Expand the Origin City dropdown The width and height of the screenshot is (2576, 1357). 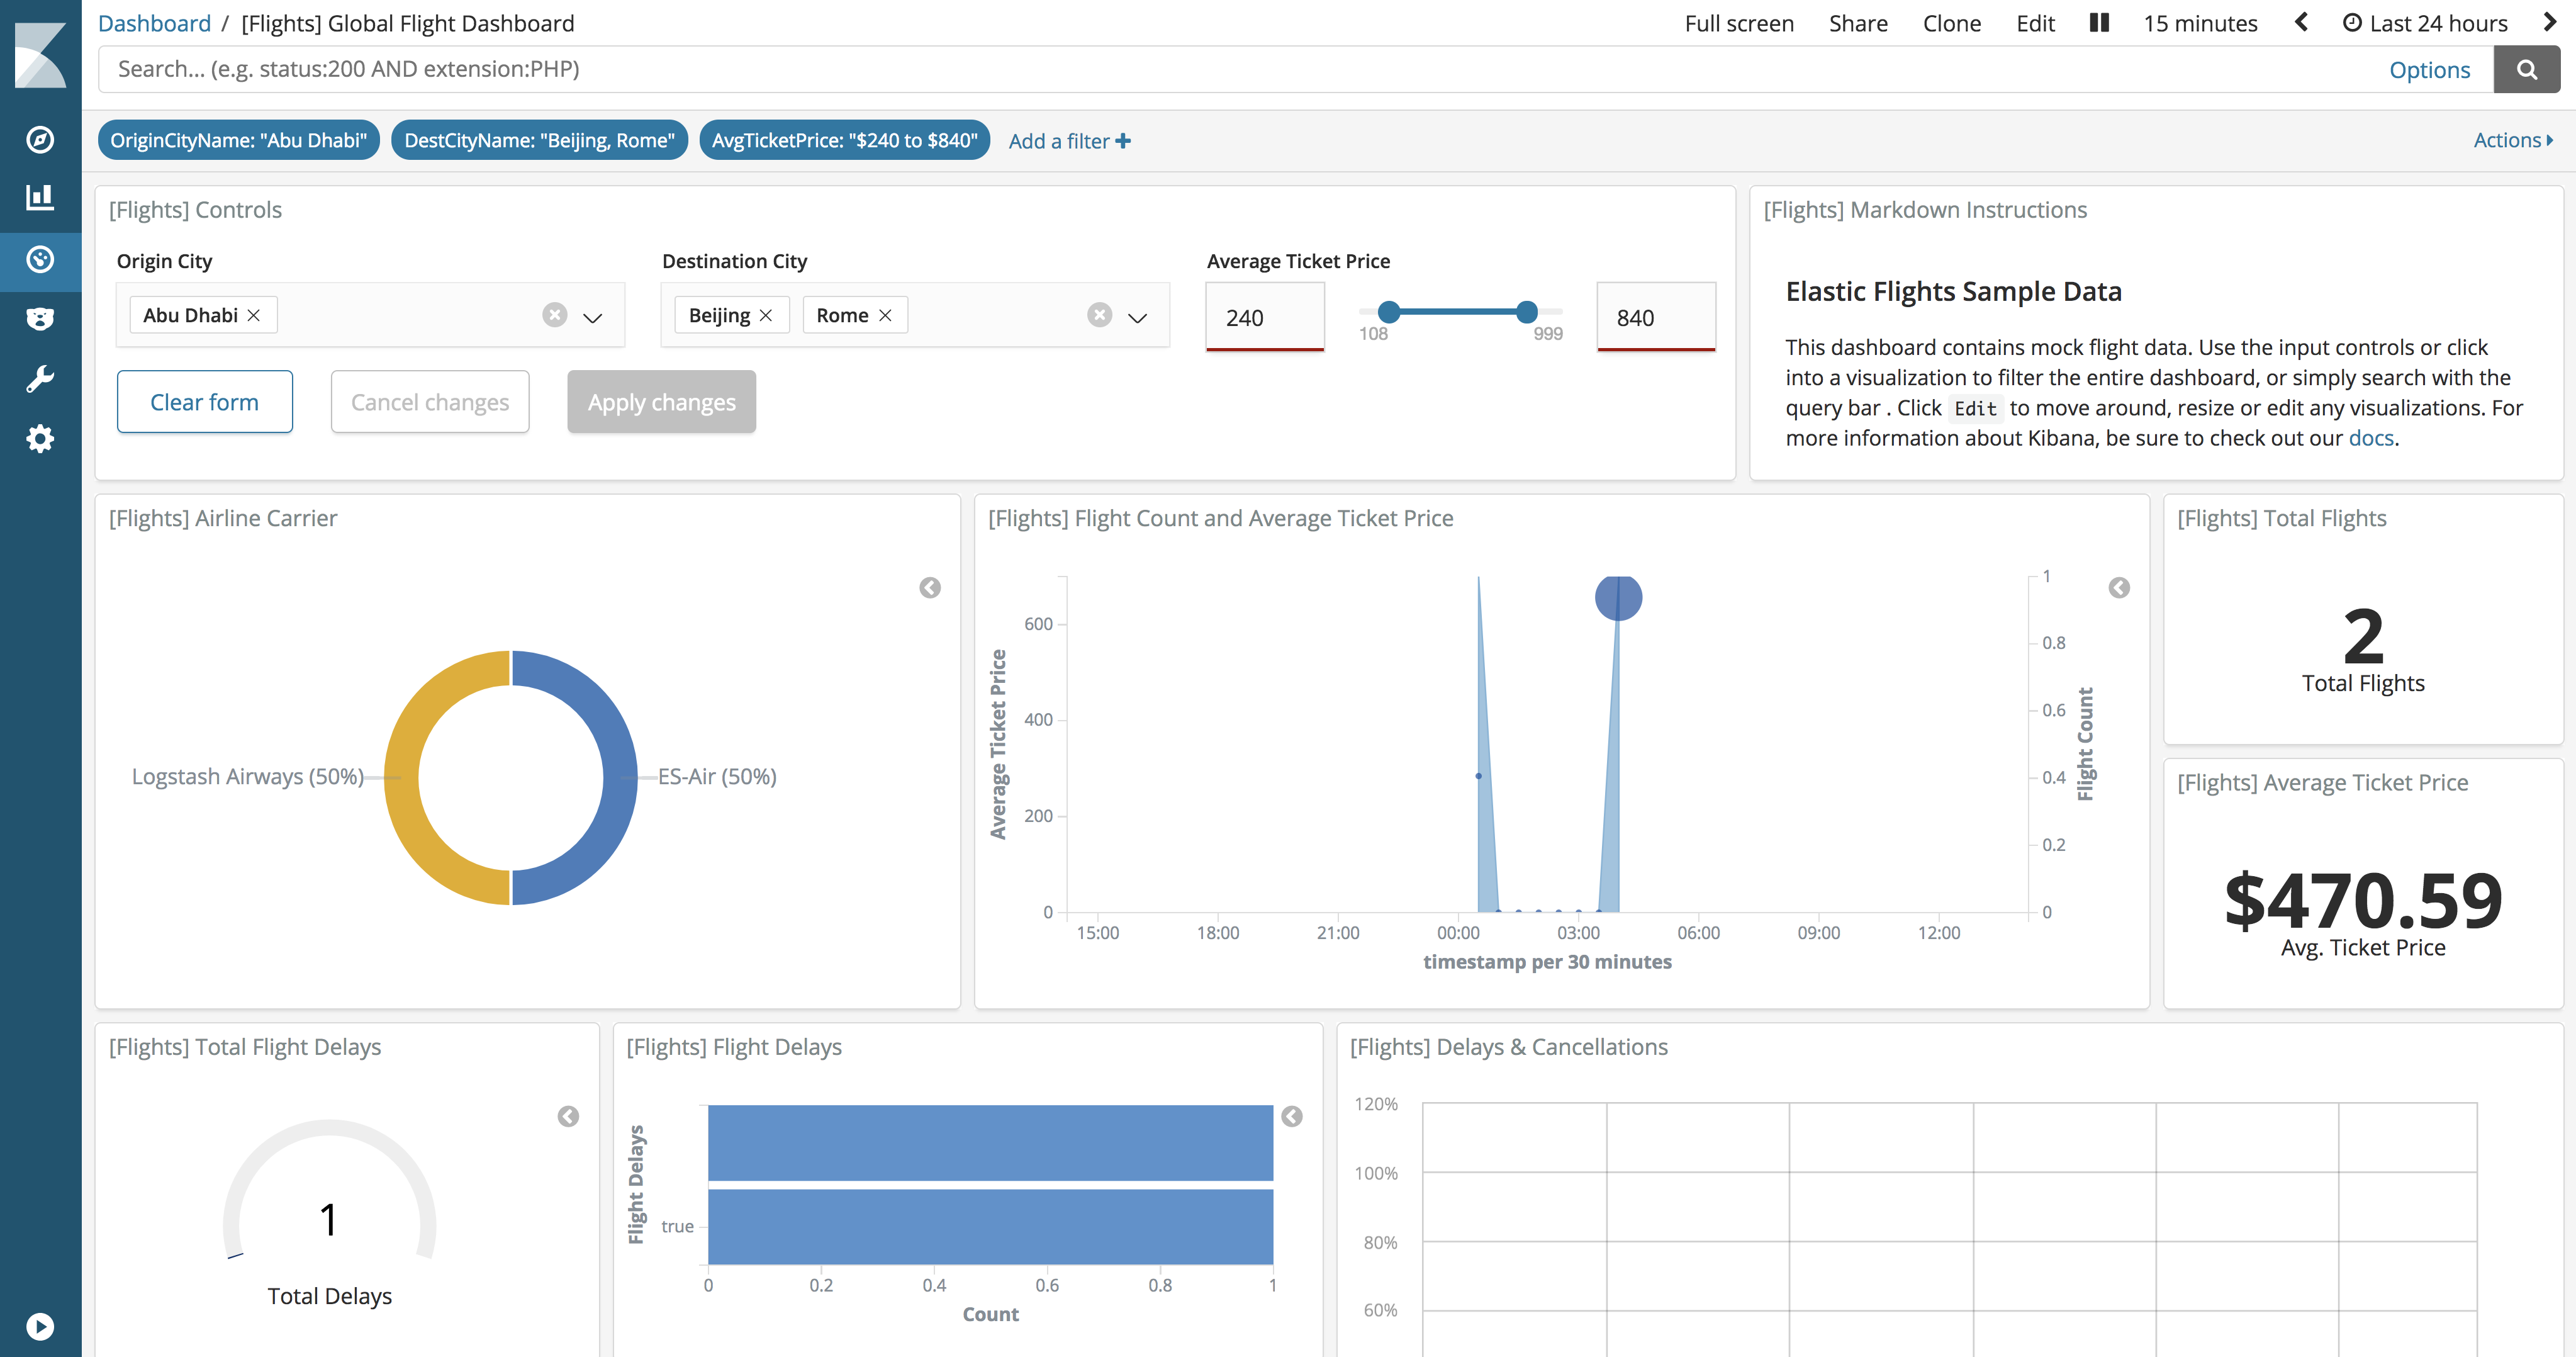pos(593,318)
